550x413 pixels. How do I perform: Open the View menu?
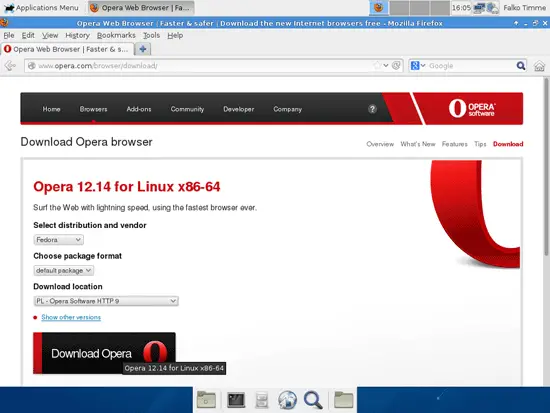pos(50,35)
